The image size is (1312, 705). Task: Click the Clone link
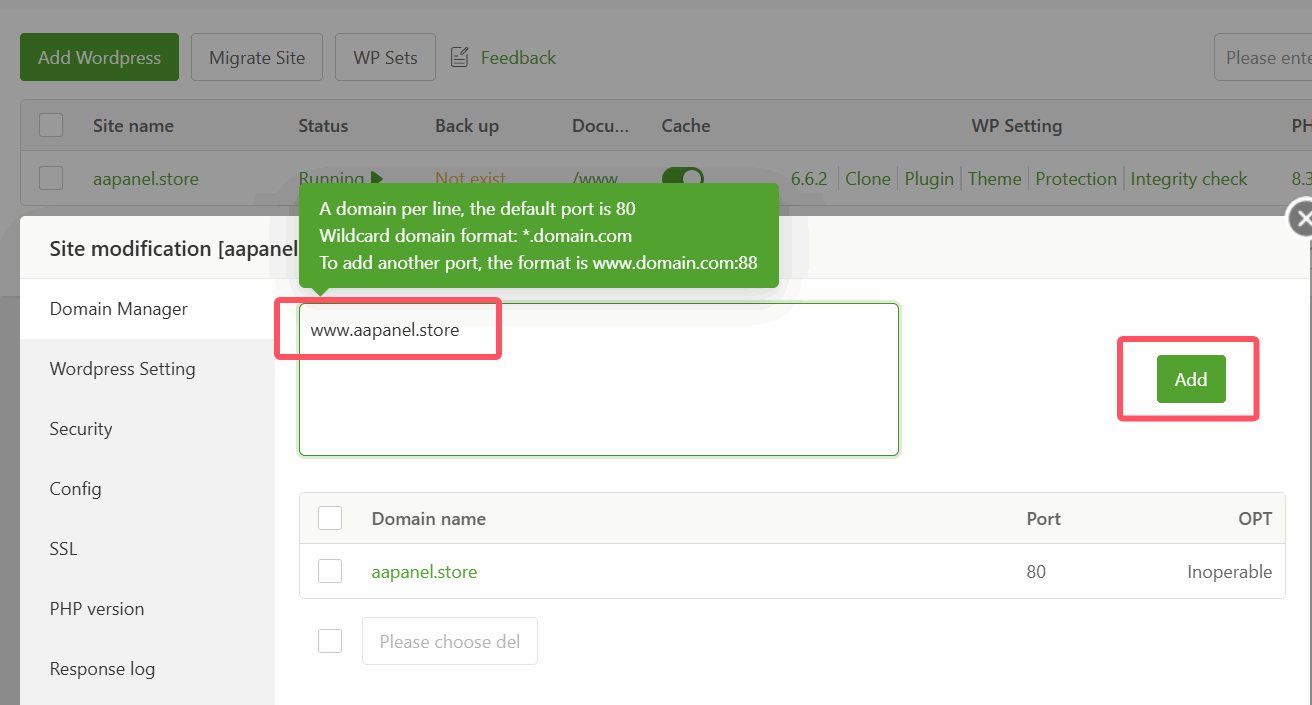[867, 179]
